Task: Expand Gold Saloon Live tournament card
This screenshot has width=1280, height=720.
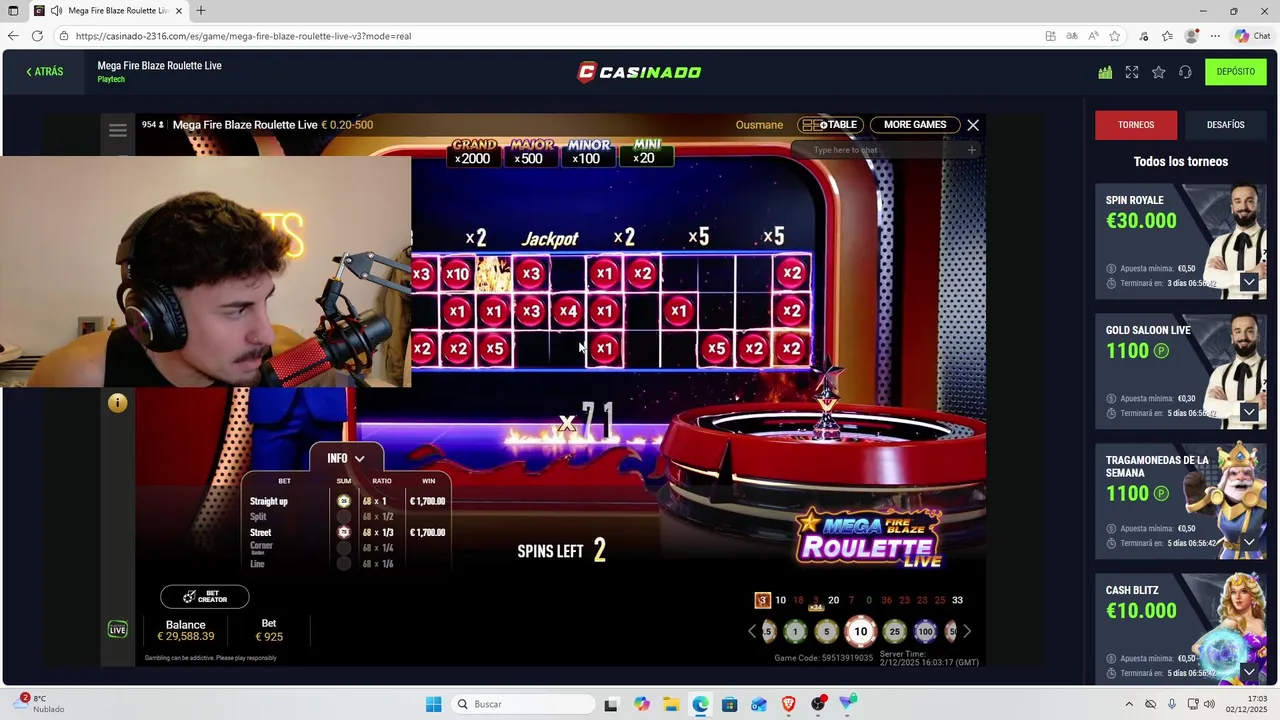Action: pyautogui.click(x=1249, y=412)
